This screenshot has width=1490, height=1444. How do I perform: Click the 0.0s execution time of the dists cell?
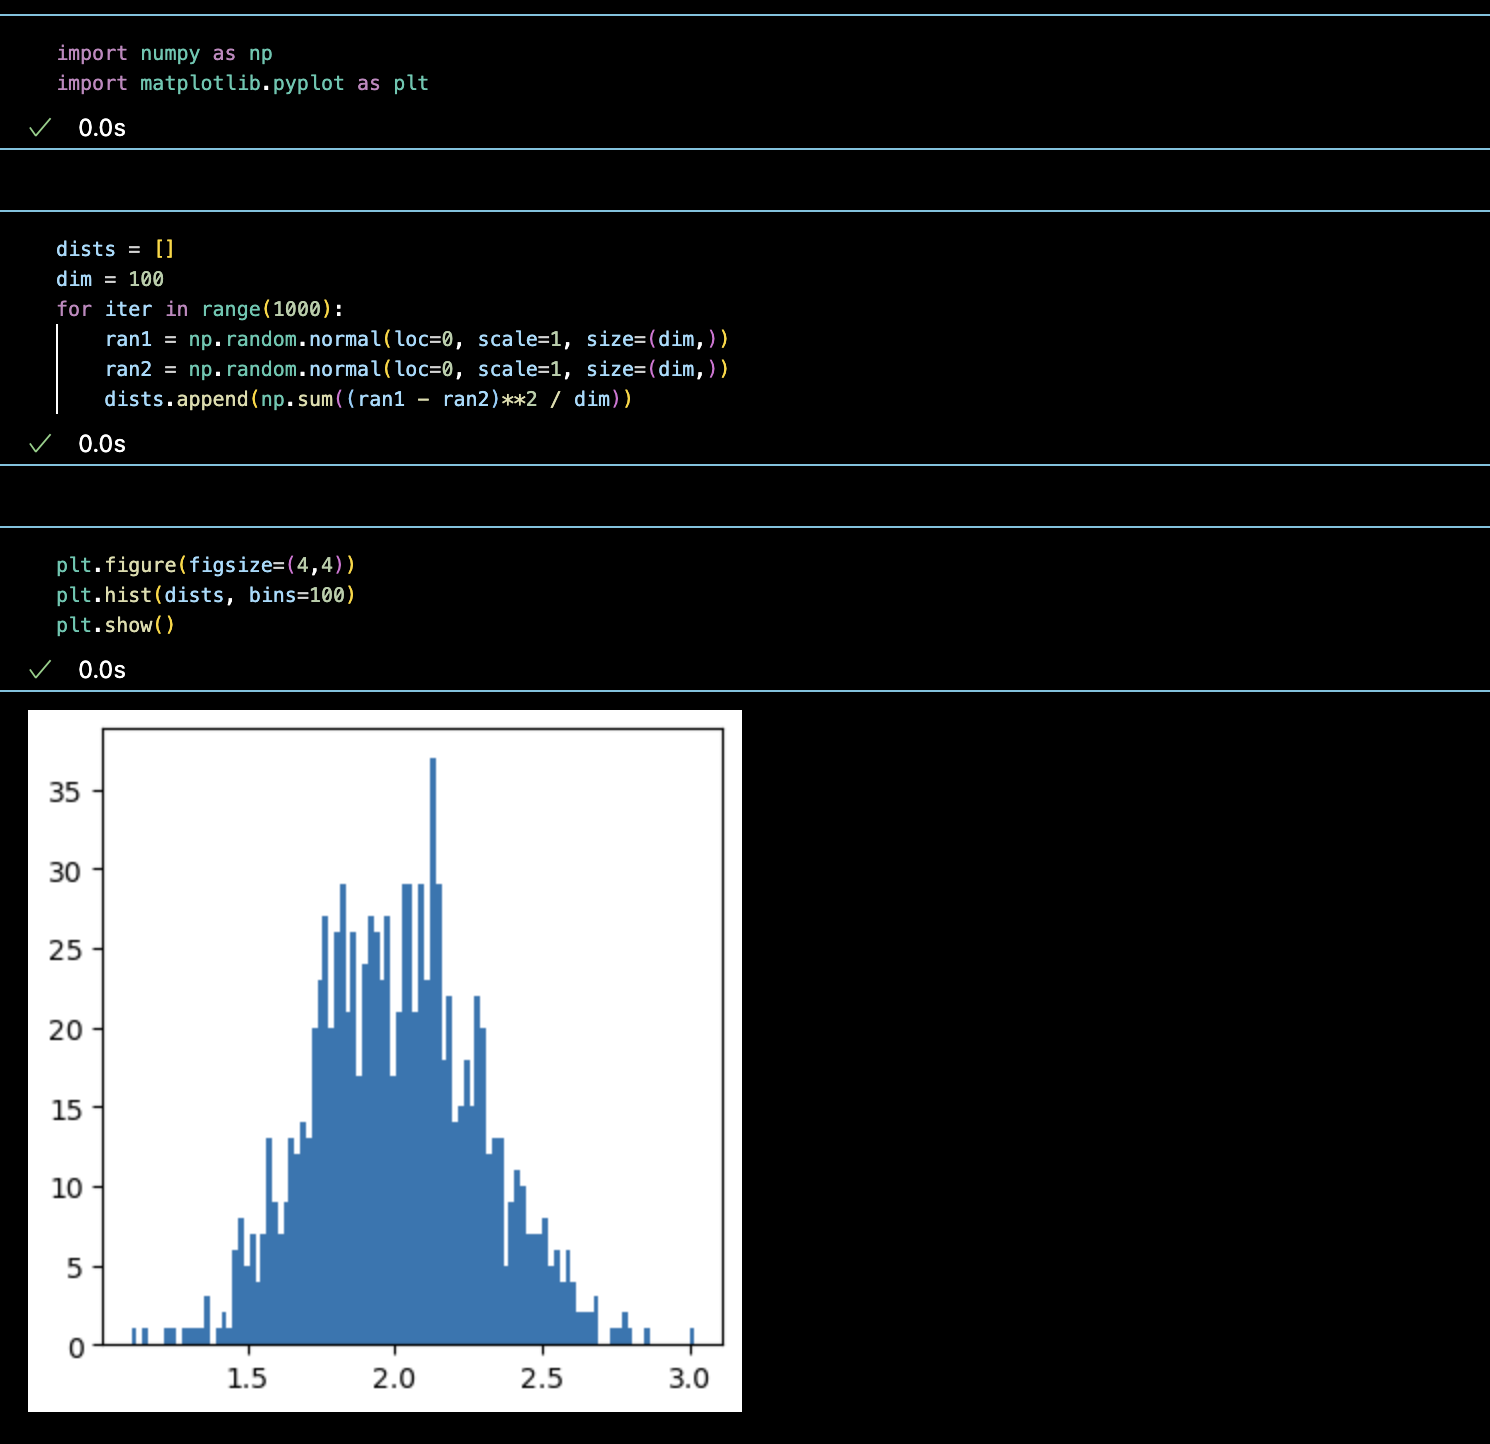102,444
